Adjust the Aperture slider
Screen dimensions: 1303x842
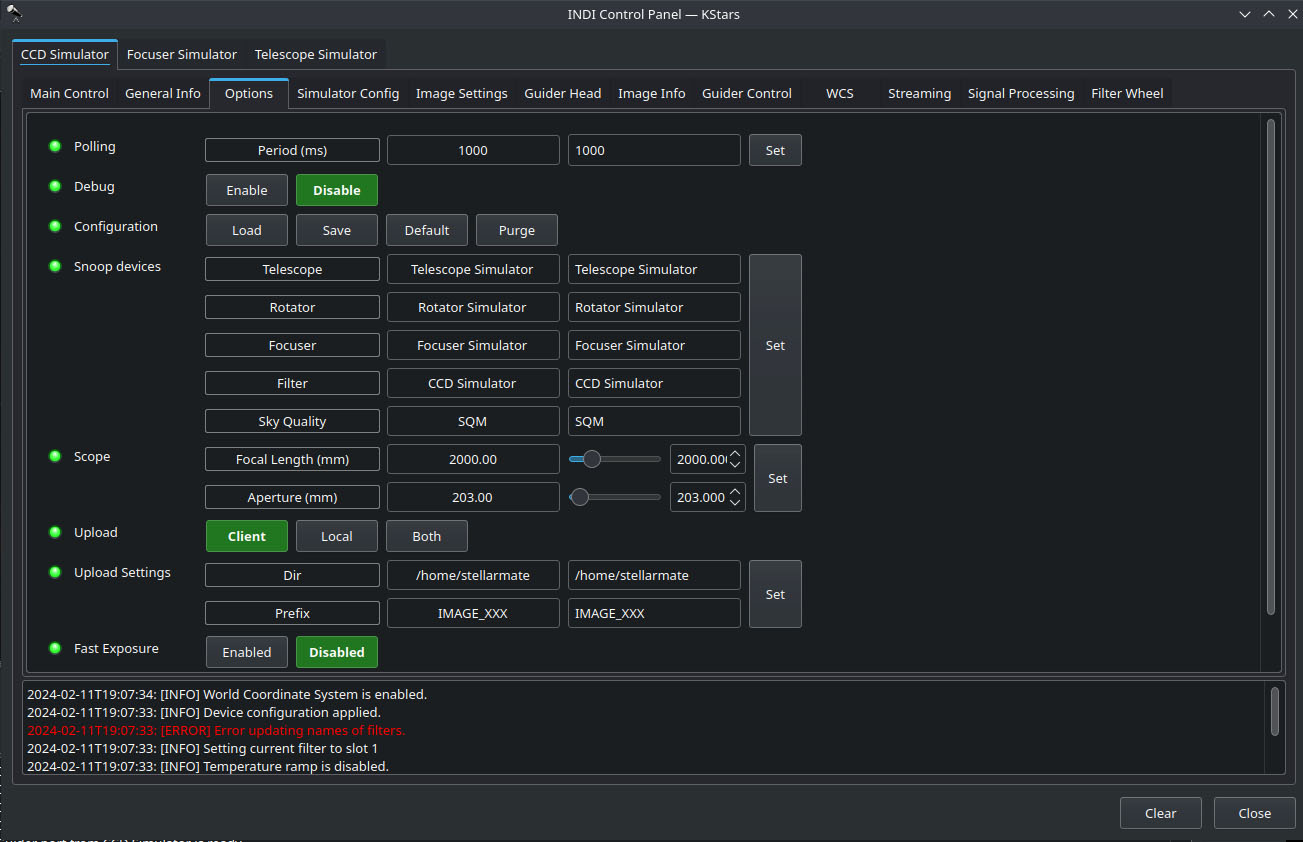(x=614, y=497)
